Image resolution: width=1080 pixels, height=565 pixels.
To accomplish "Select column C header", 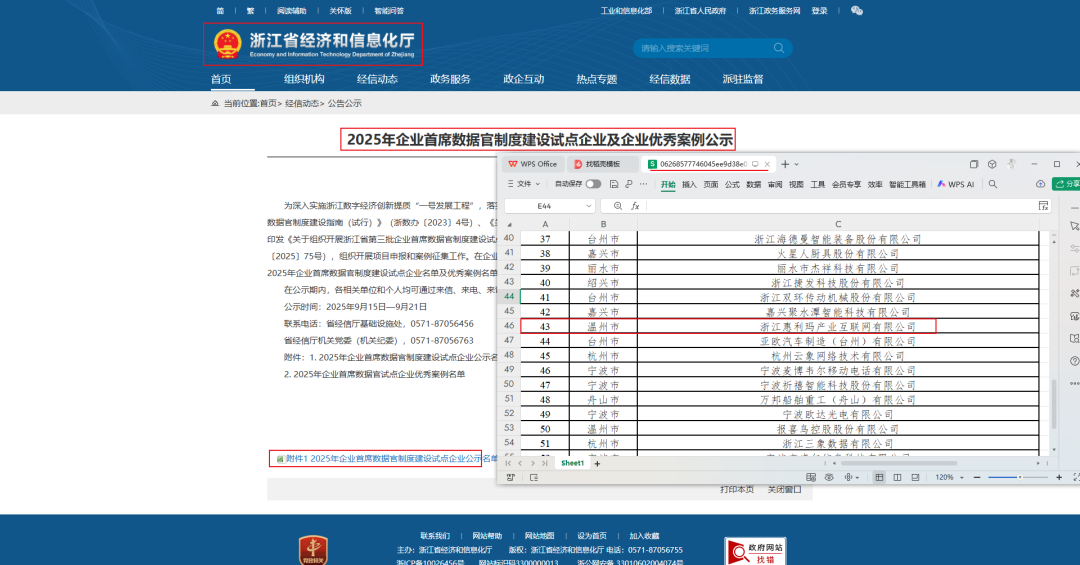I will (838, 224).
